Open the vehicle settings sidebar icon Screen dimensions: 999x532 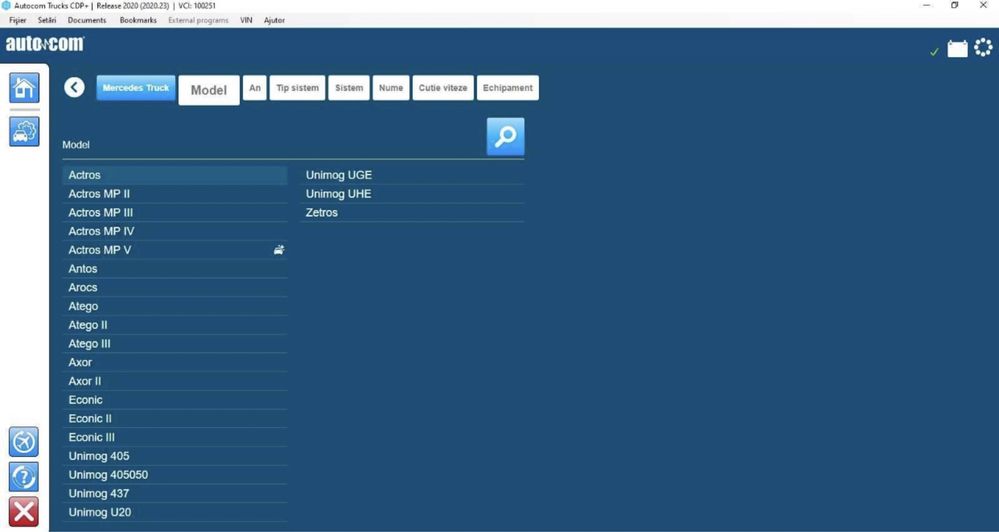coord(24,131)
